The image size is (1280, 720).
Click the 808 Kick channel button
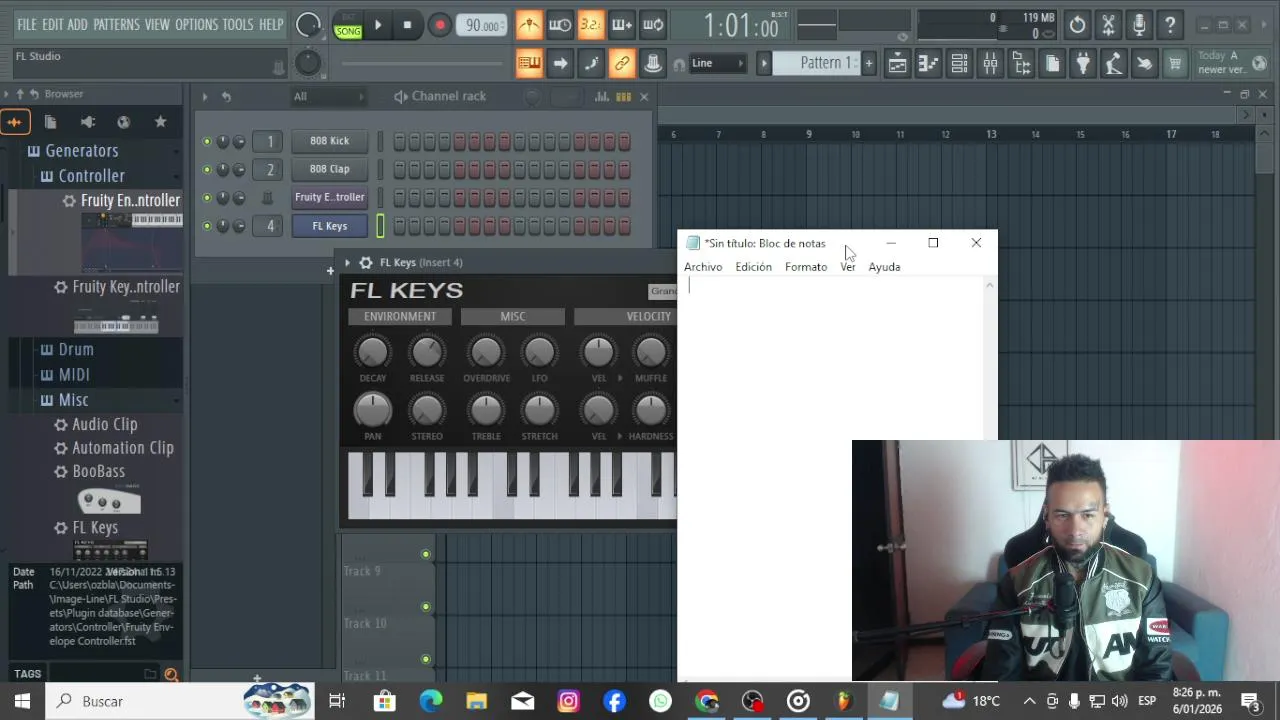[330, 141]
